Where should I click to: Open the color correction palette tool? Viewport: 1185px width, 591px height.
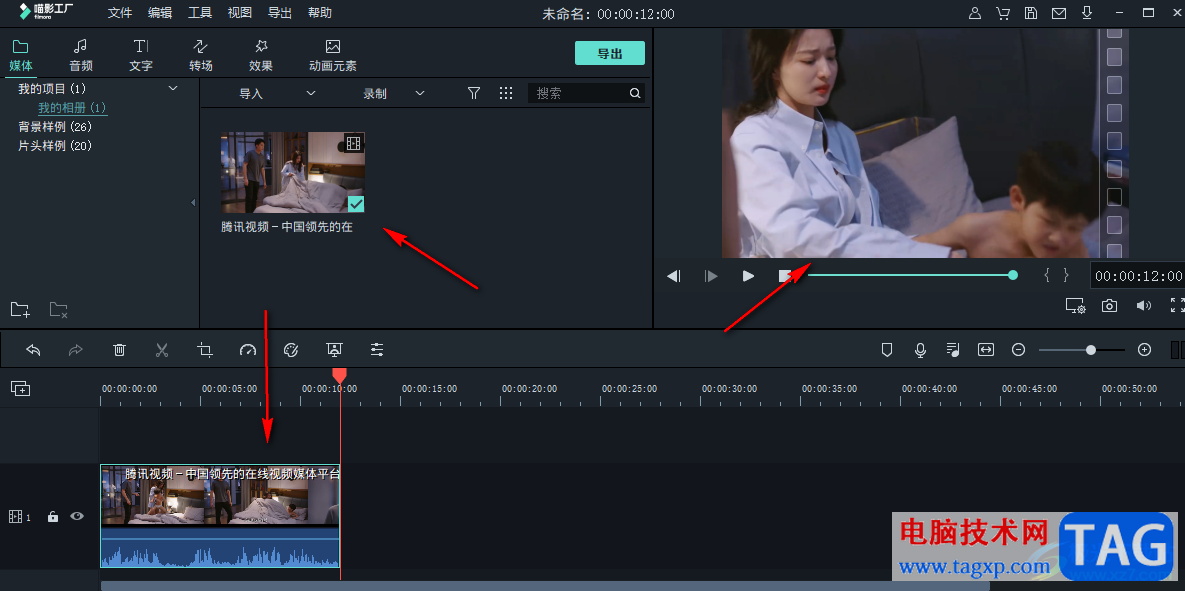[291, 349]
